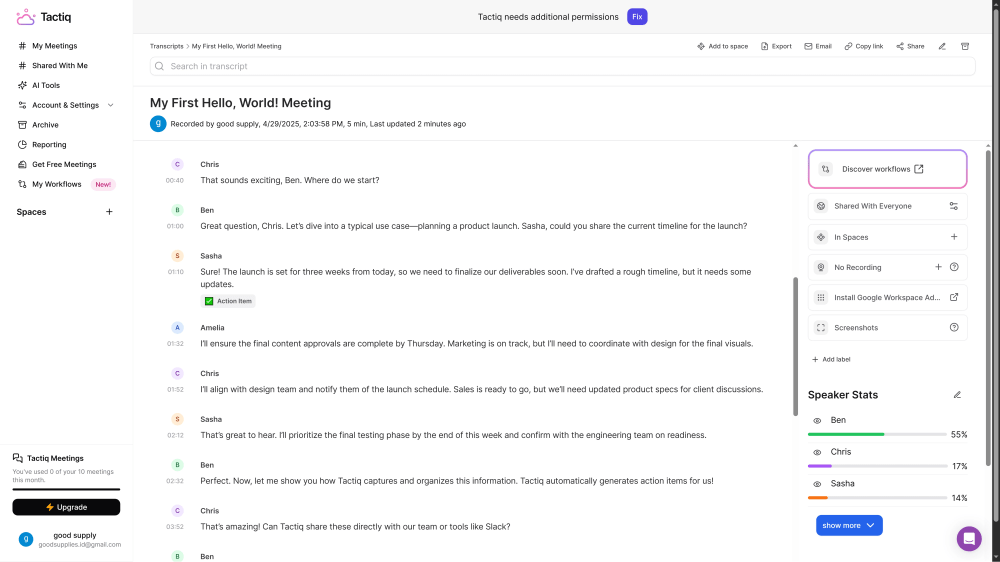Click Sasha's talk-time progress bar
1000x562 pixels.
(x=877, y=498)
